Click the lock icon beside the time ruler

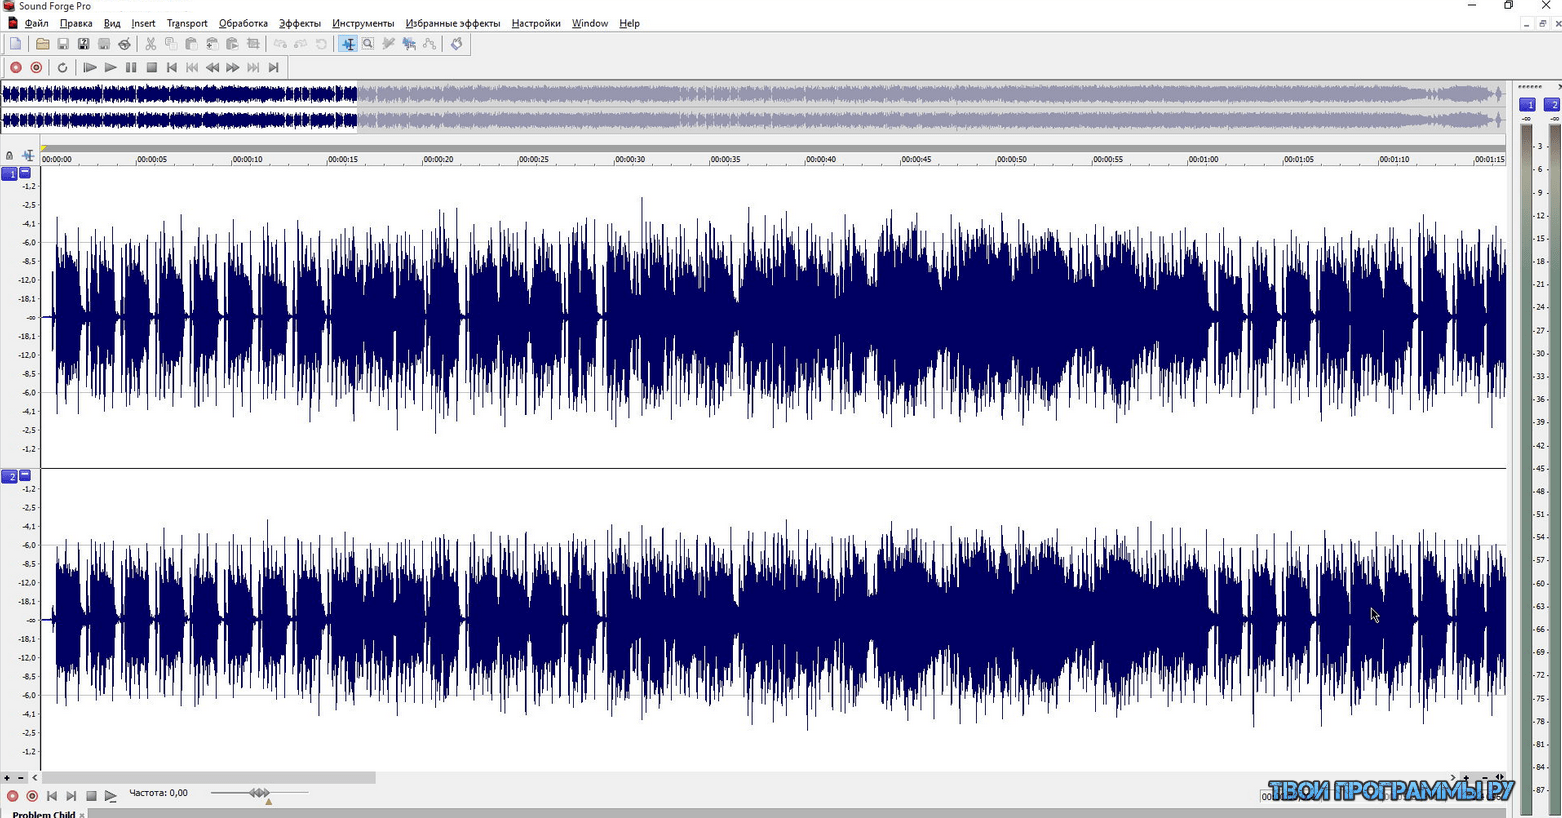(x=9, y=156)
